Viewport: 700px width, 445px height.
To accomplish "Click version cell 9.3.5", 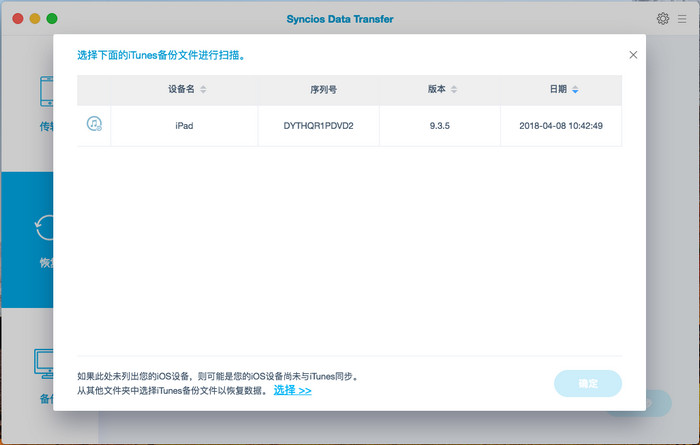I will point(440,126).
